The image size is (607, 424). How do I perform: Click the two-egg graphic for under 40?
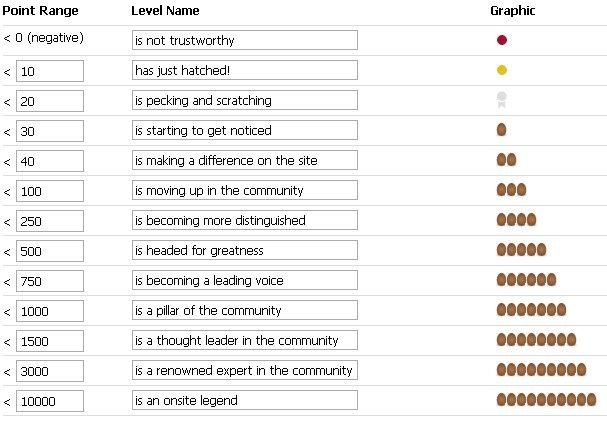[x=506, y=160]
